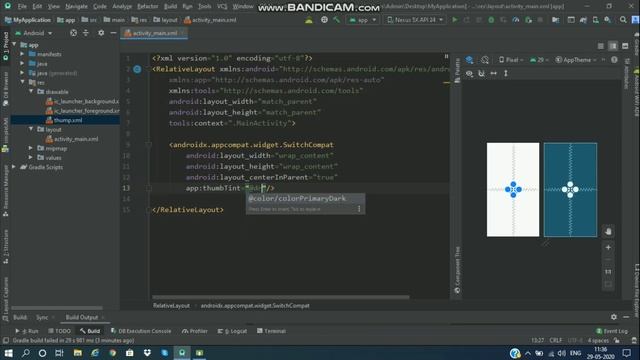Toggle autoconnect magnet icon in preview
This screenshot has height=360, width=640.
(482, 73)
